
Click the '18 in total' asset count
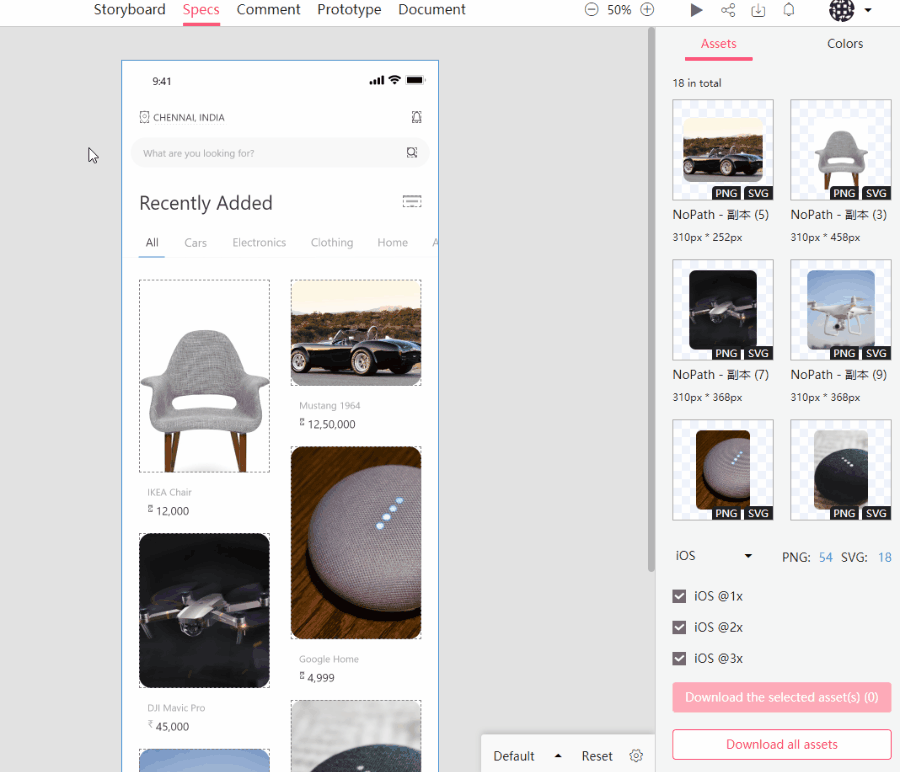697,83
